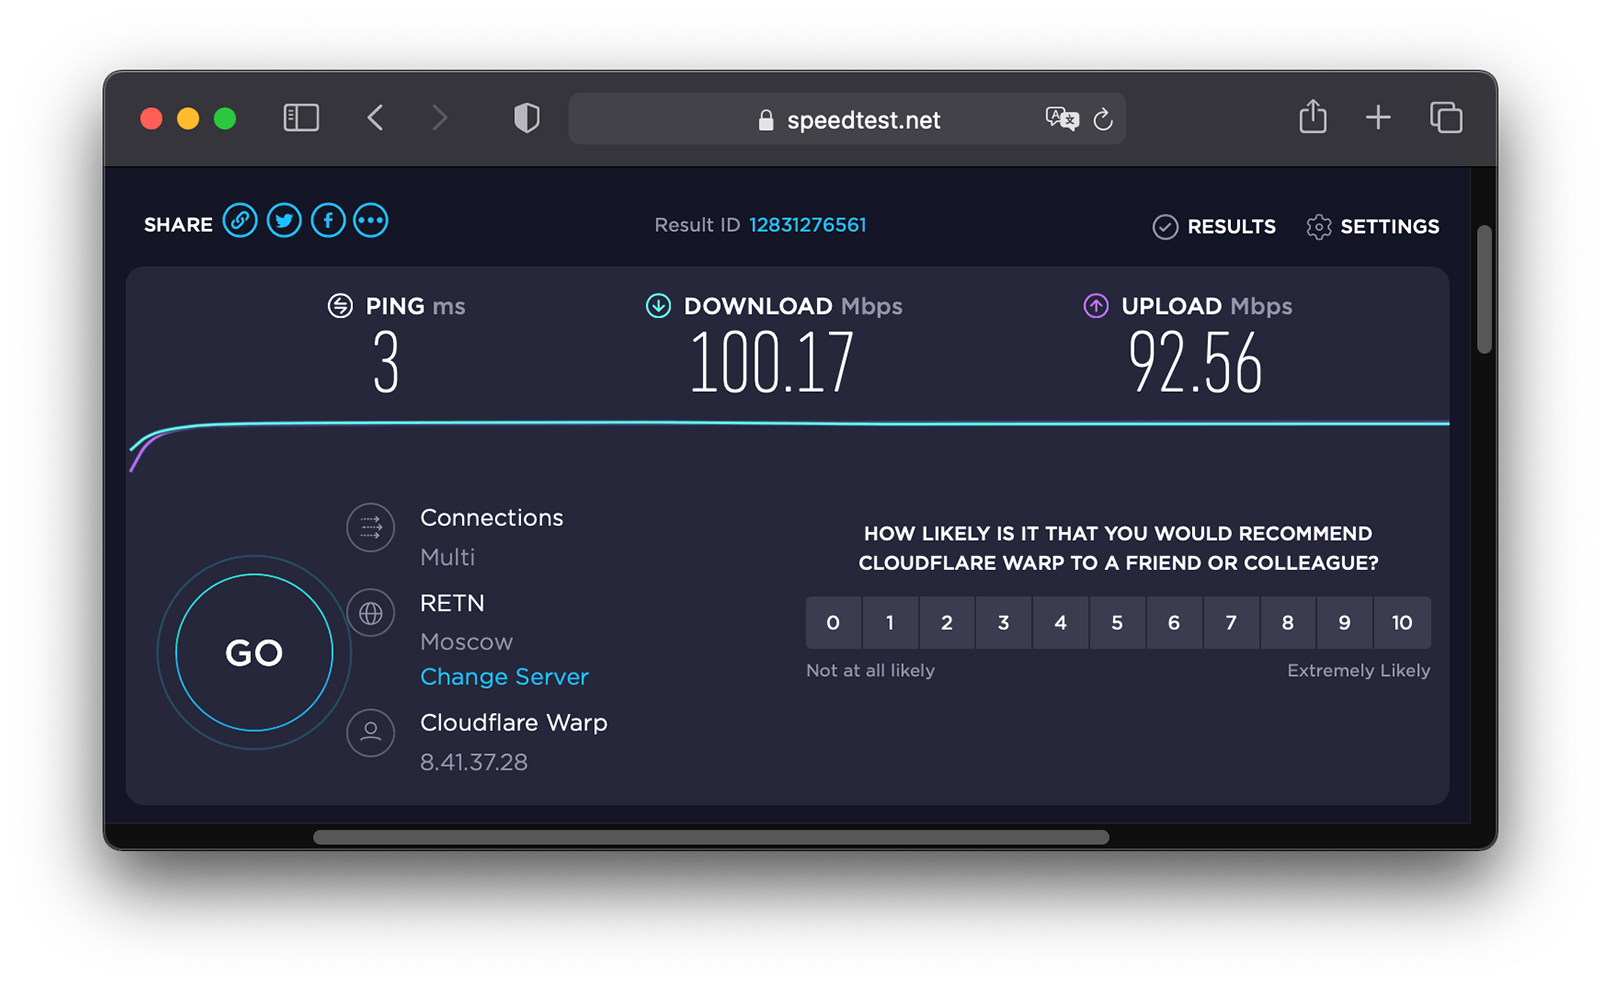Click the Safari sidebar toggle icon
Image resolution: width=1600 pixels, height=986 pixels.
coord(301,118)
